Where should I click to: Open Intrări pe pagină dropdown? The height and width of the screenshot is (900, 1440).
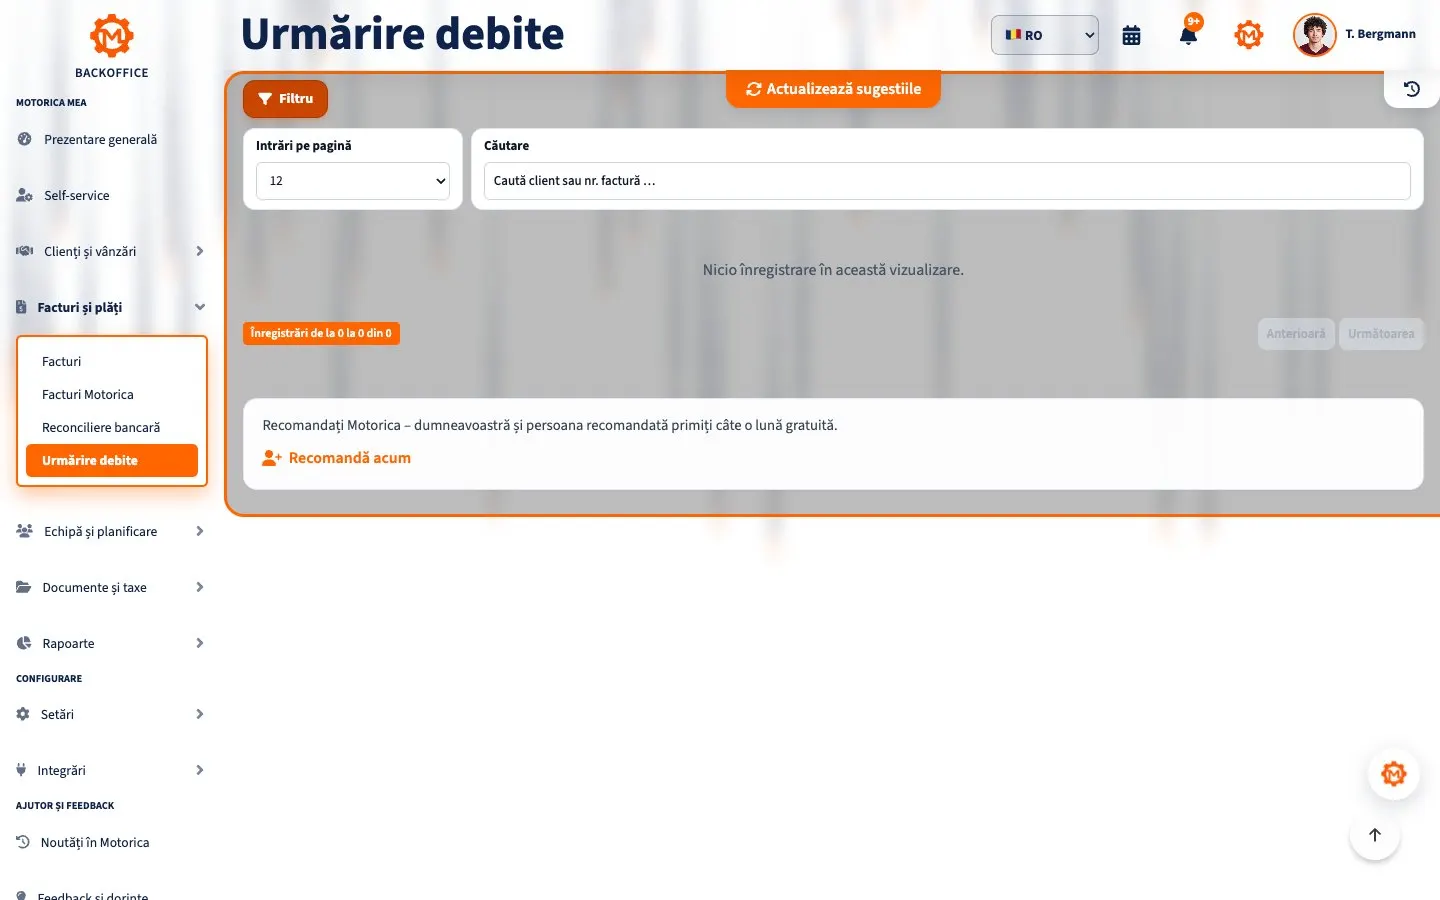pyautogui.click(x=353, y=181)
